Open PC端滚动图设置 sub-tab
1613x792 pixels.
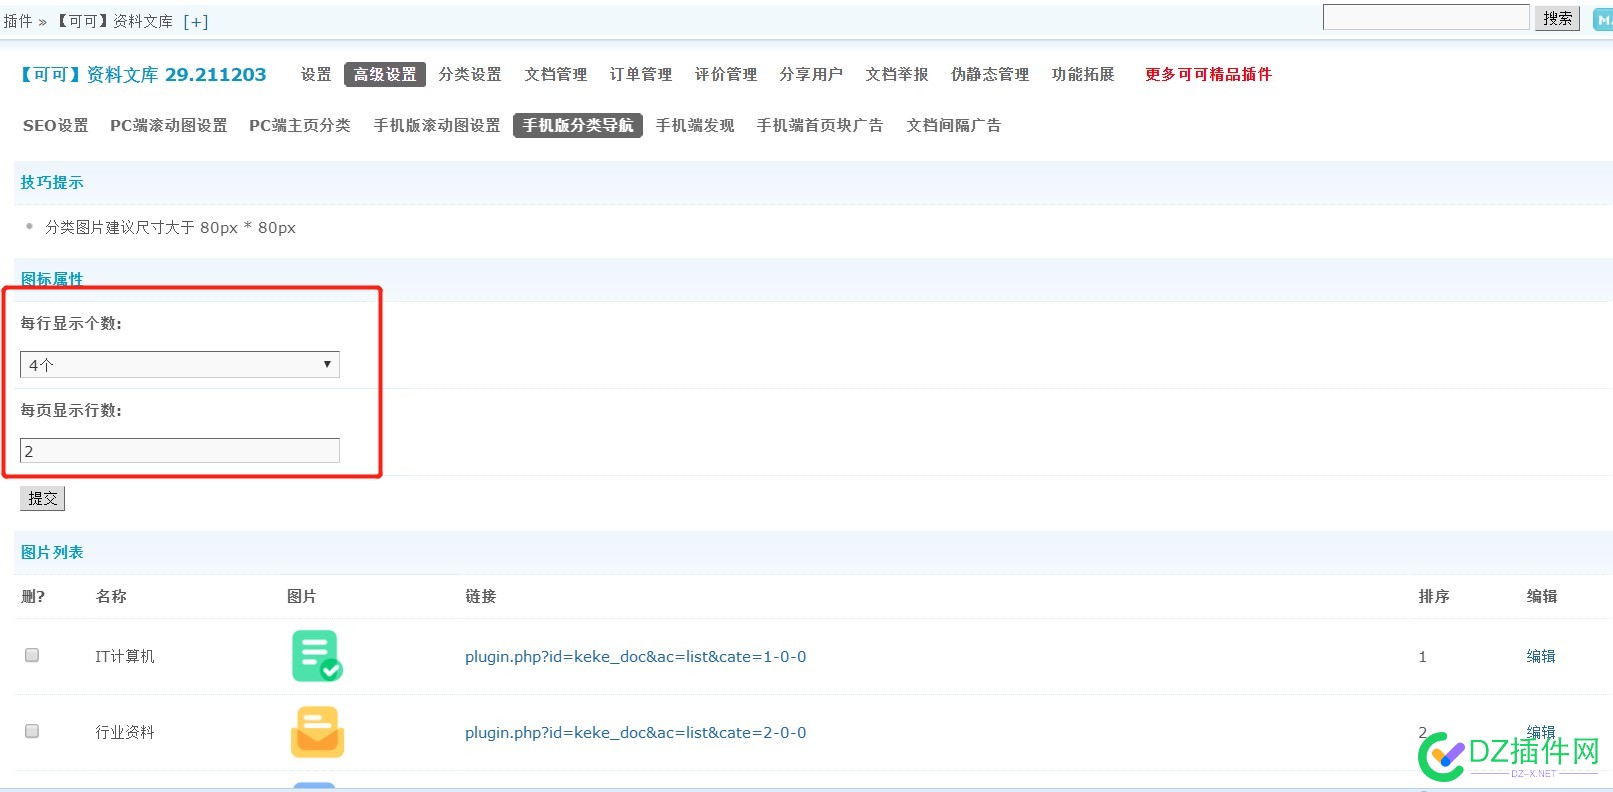coord(169,126)
